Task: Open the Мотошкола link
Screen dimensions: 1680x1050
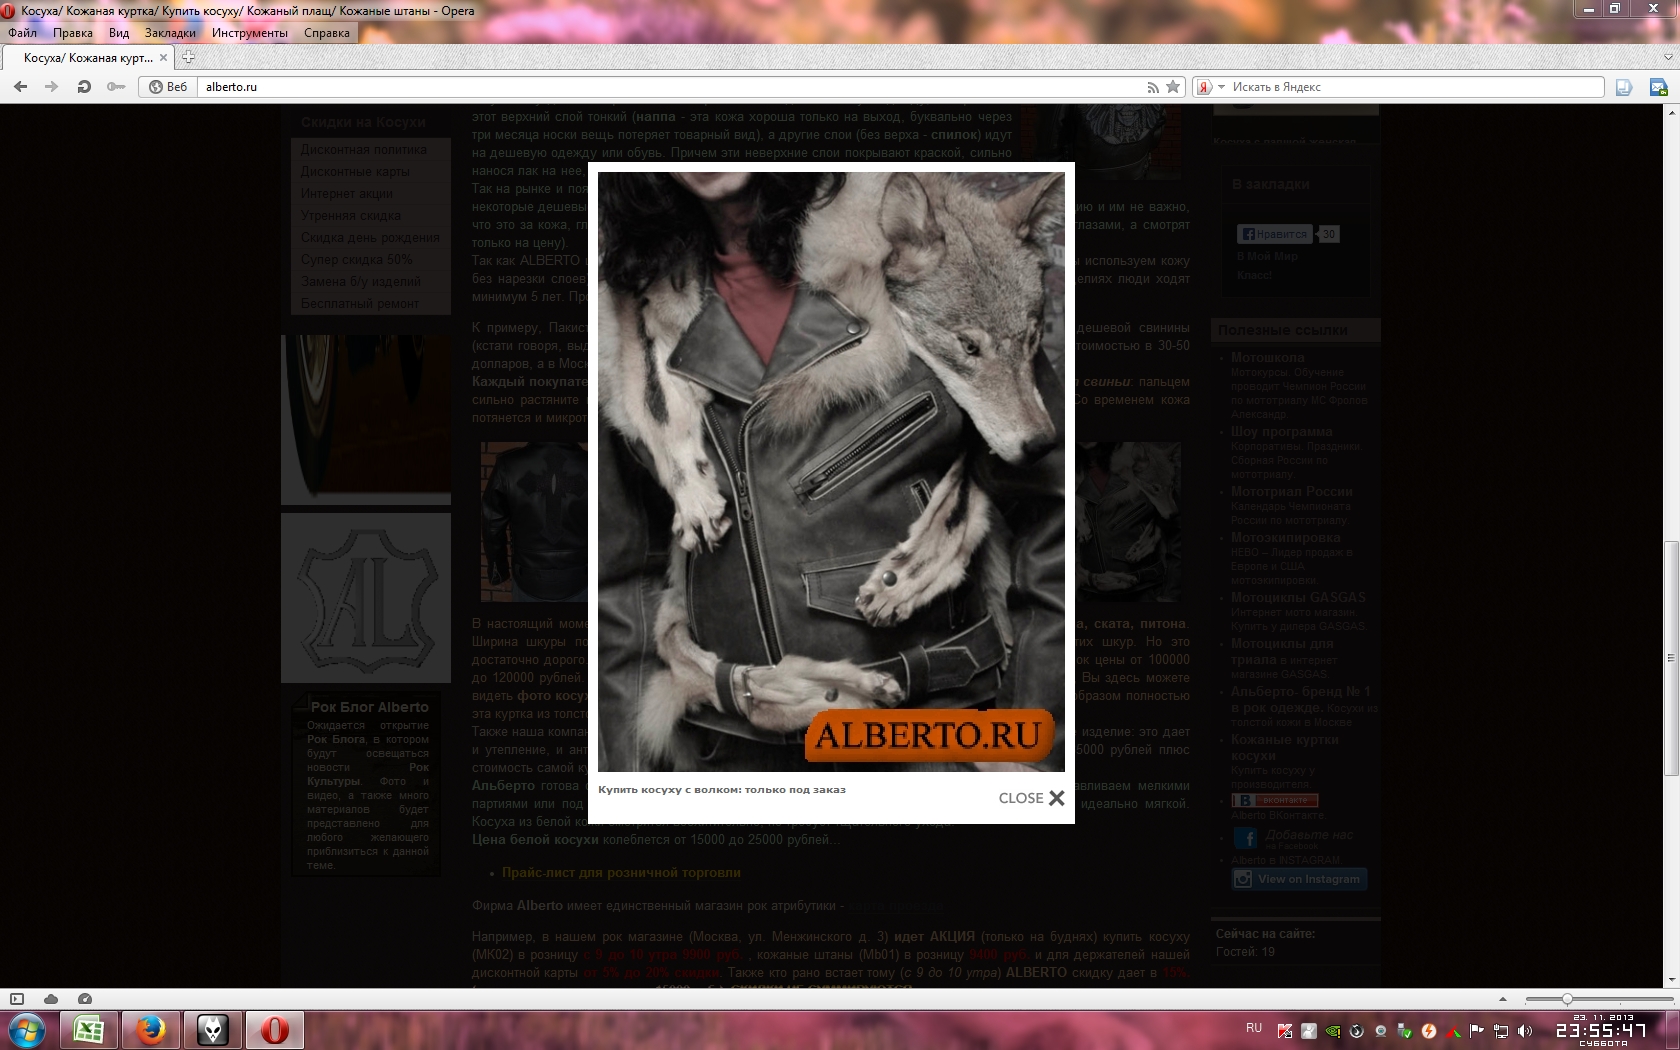Action: point(1268,358)
